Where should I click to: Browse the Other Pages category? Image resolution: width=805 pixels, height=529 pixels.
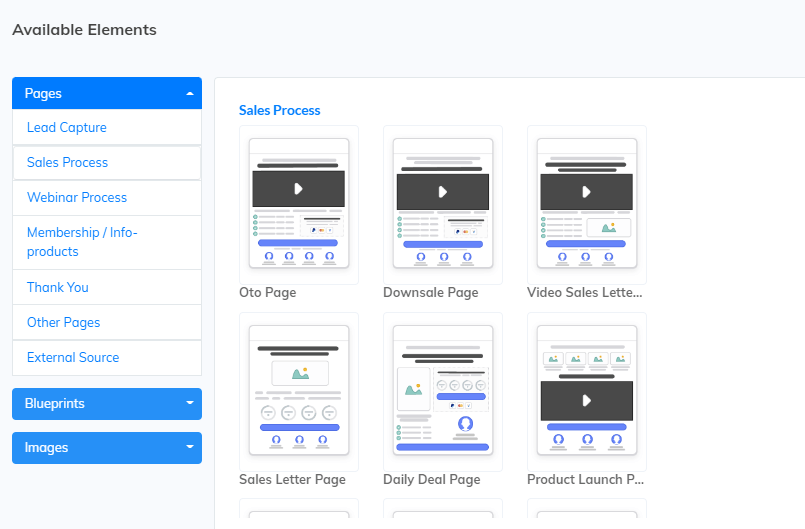64,322
